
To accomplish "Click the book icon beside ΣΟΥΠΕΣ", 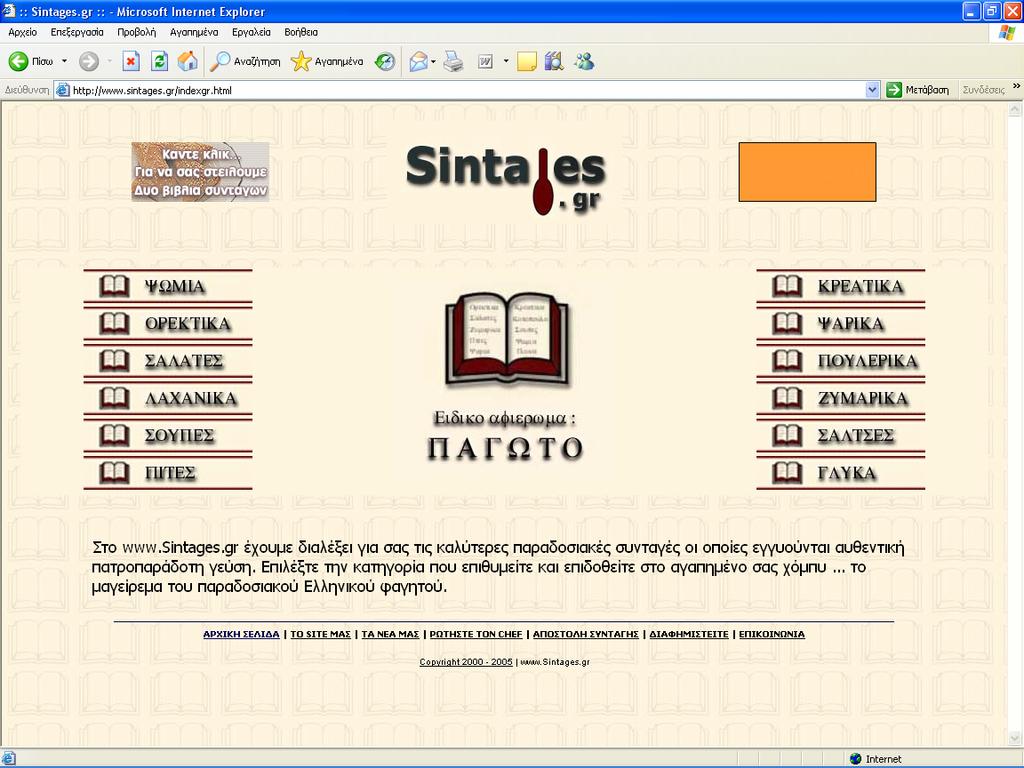I will tap(114, 436).
